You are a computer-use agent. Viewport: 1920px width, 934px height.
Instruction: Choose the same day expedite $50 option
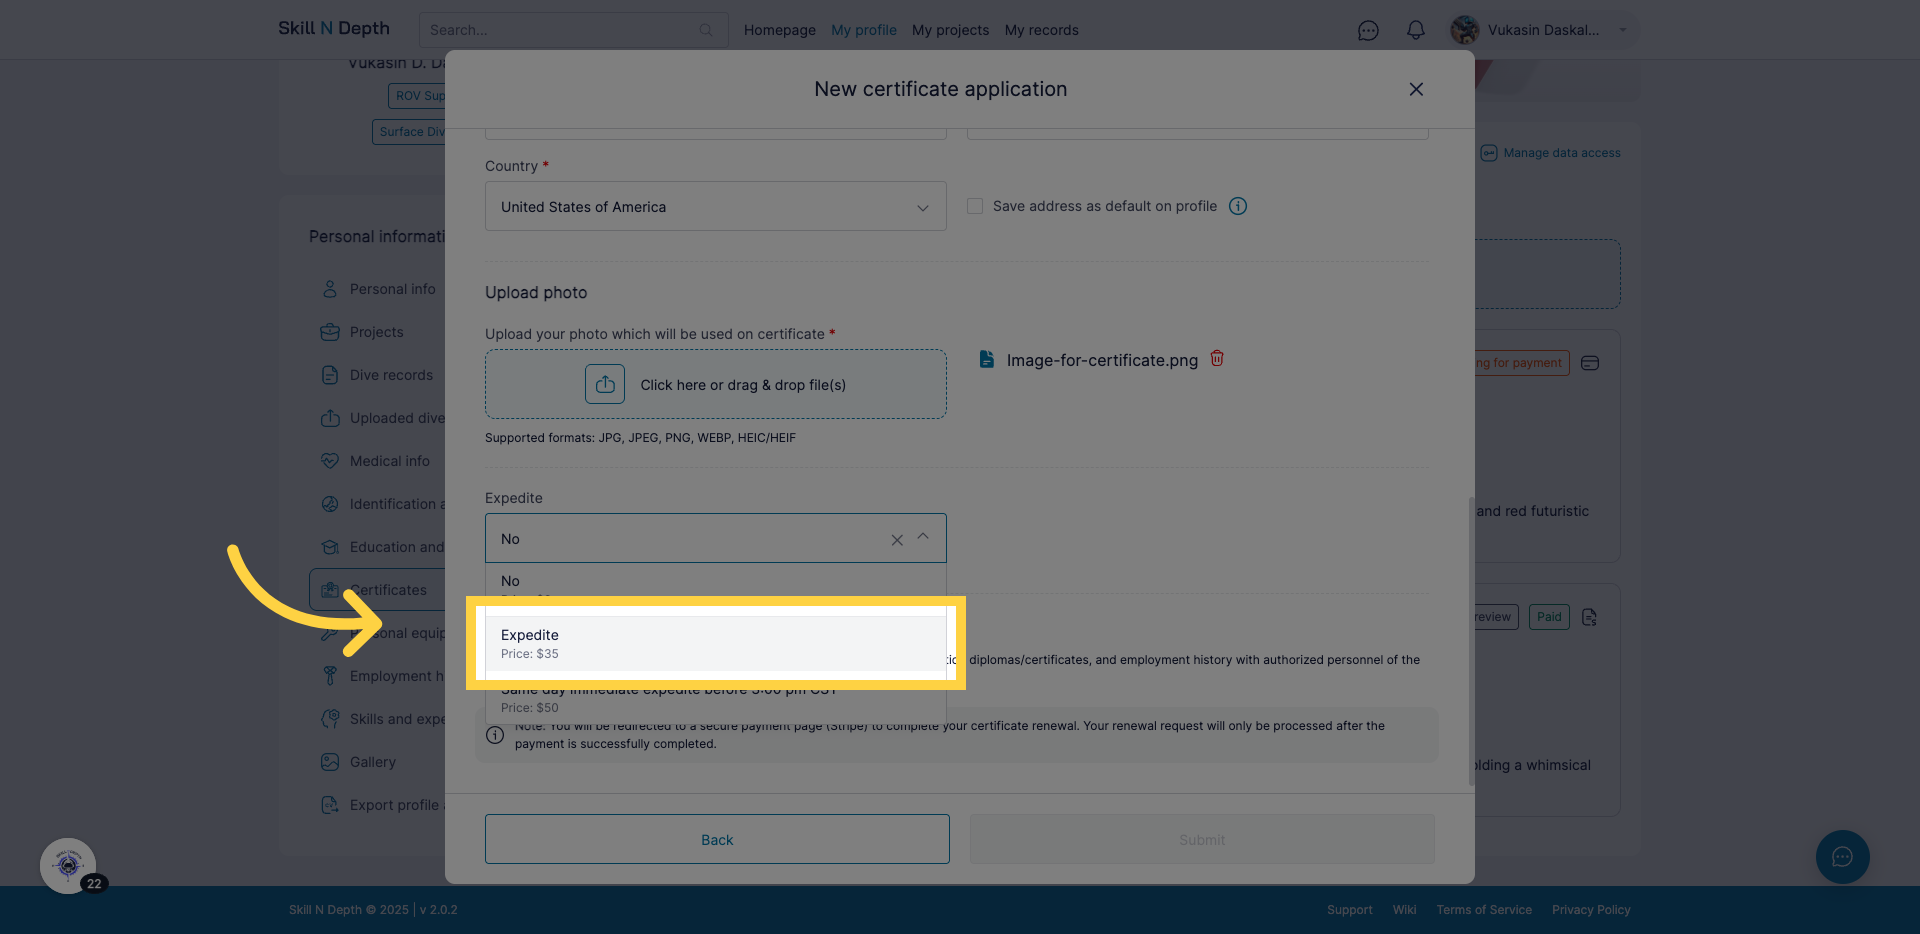pos(715,698)
